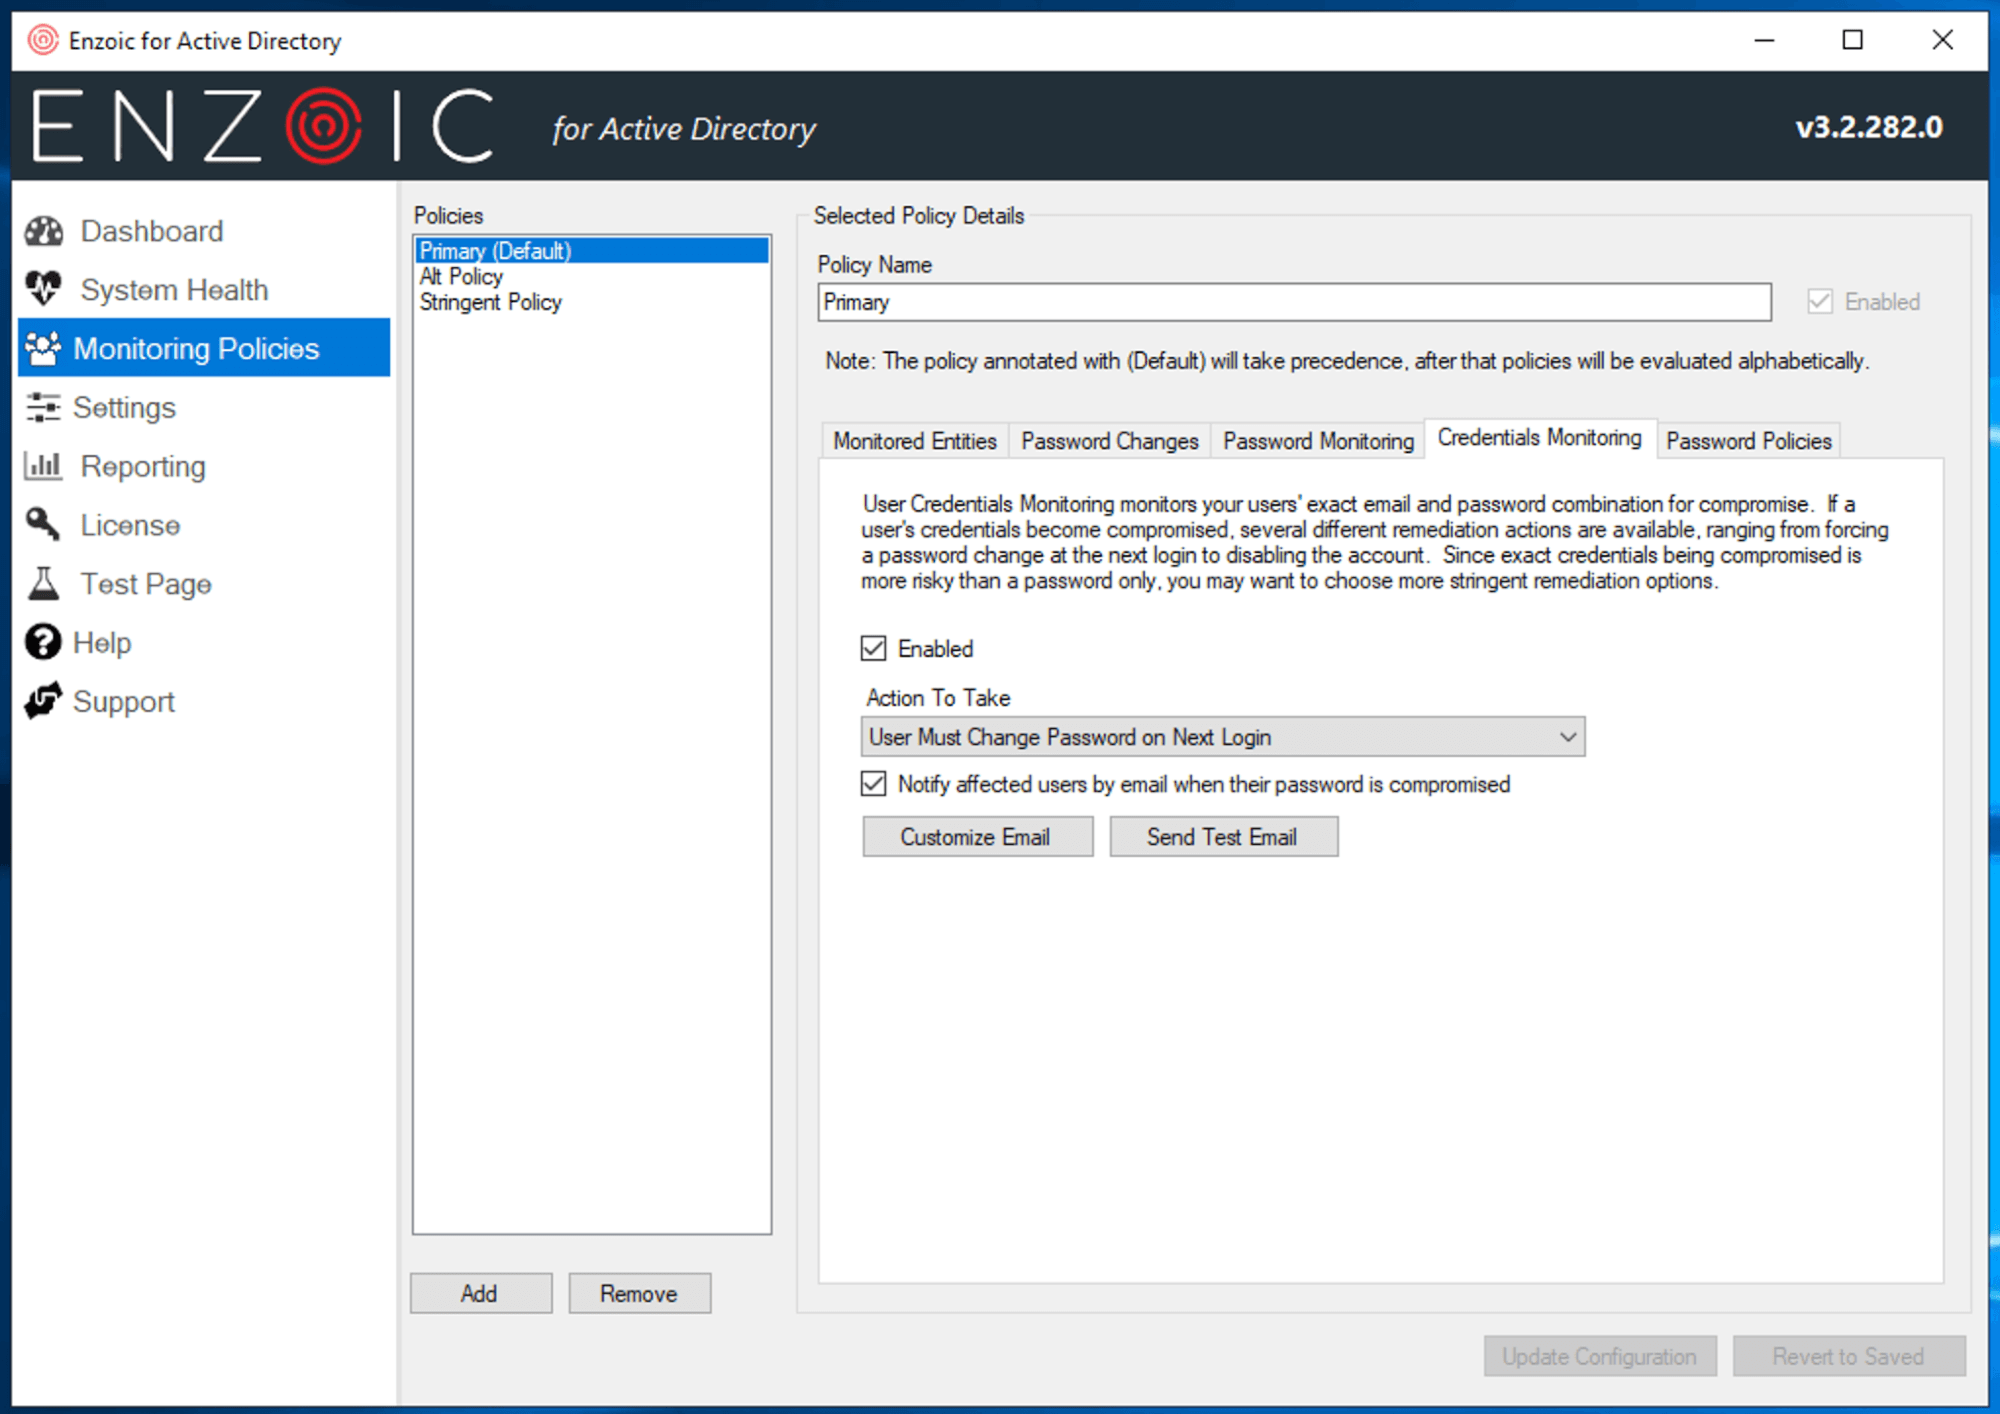Select Primary (Default) in Policies list

[x=592, y=250]
